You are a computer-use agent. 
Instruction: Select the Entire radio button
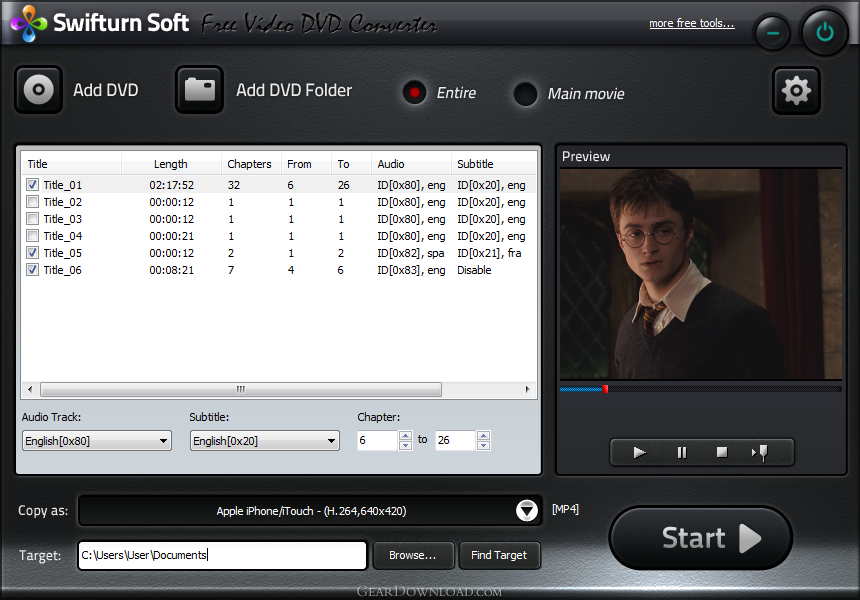tap(414, 93)
